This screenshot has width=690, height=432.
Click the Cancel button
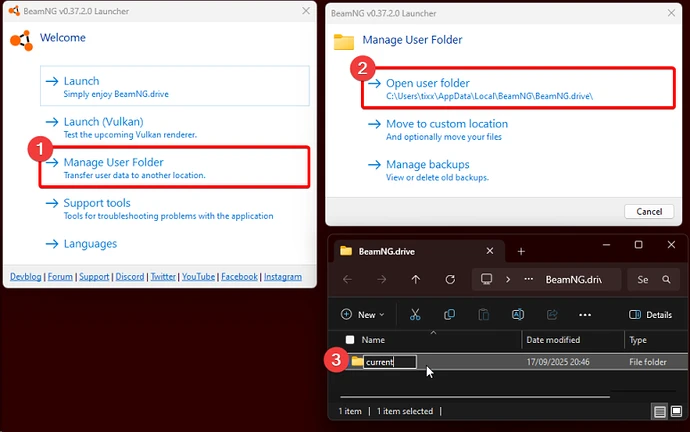642,211
